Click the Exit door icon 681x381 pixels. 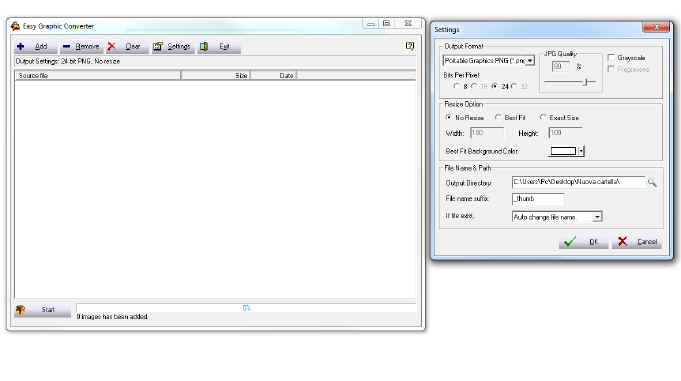click(x=204, y=46)
